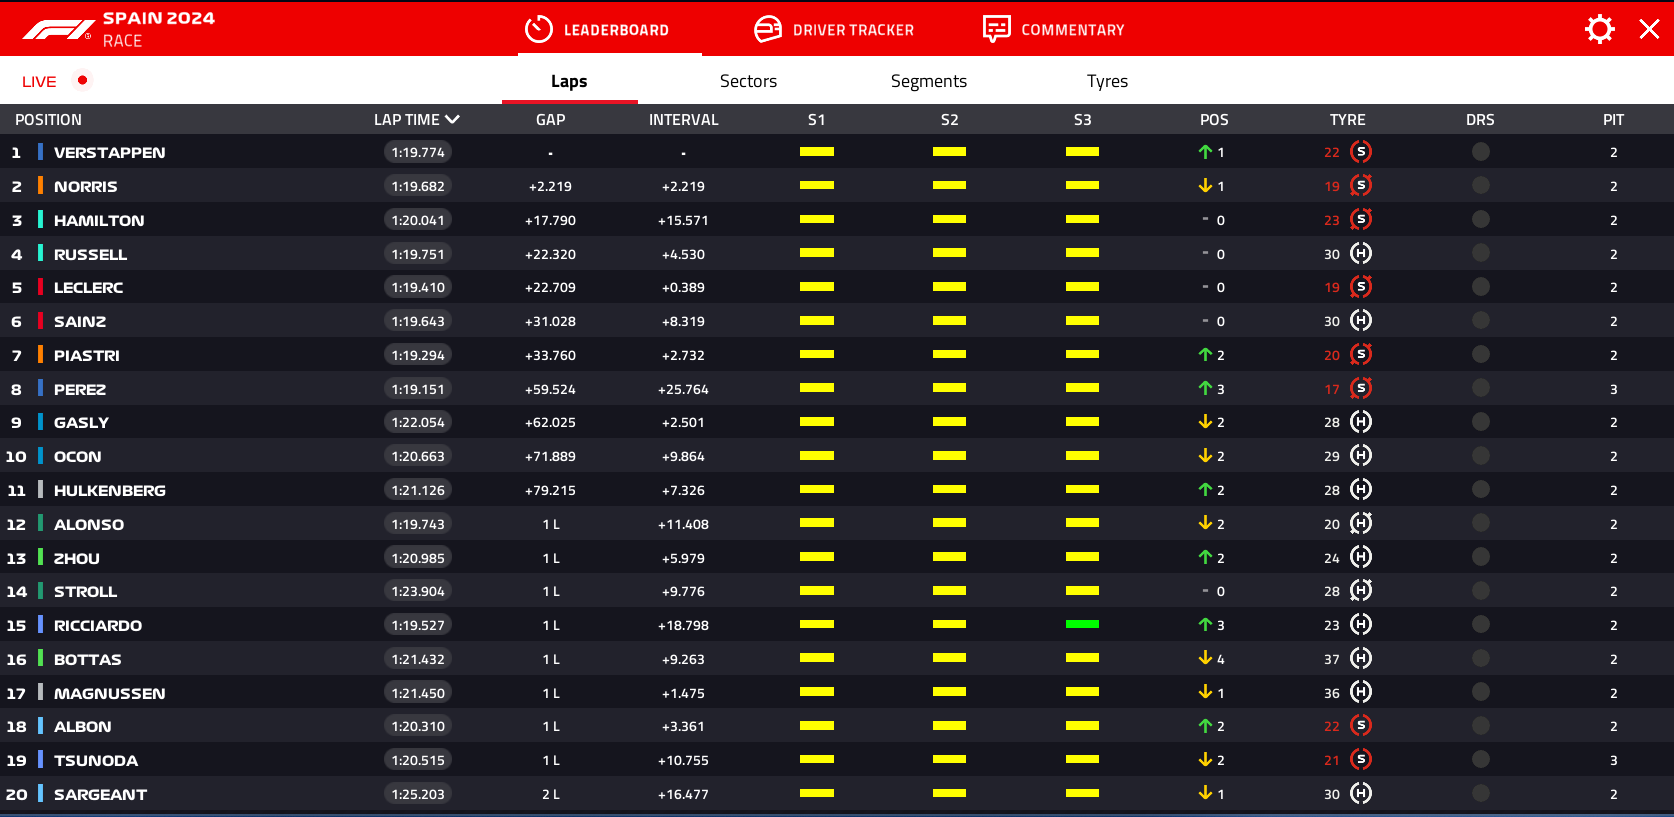
Task: Click Ricciardo's DRS indicator
Action: 1481,625
